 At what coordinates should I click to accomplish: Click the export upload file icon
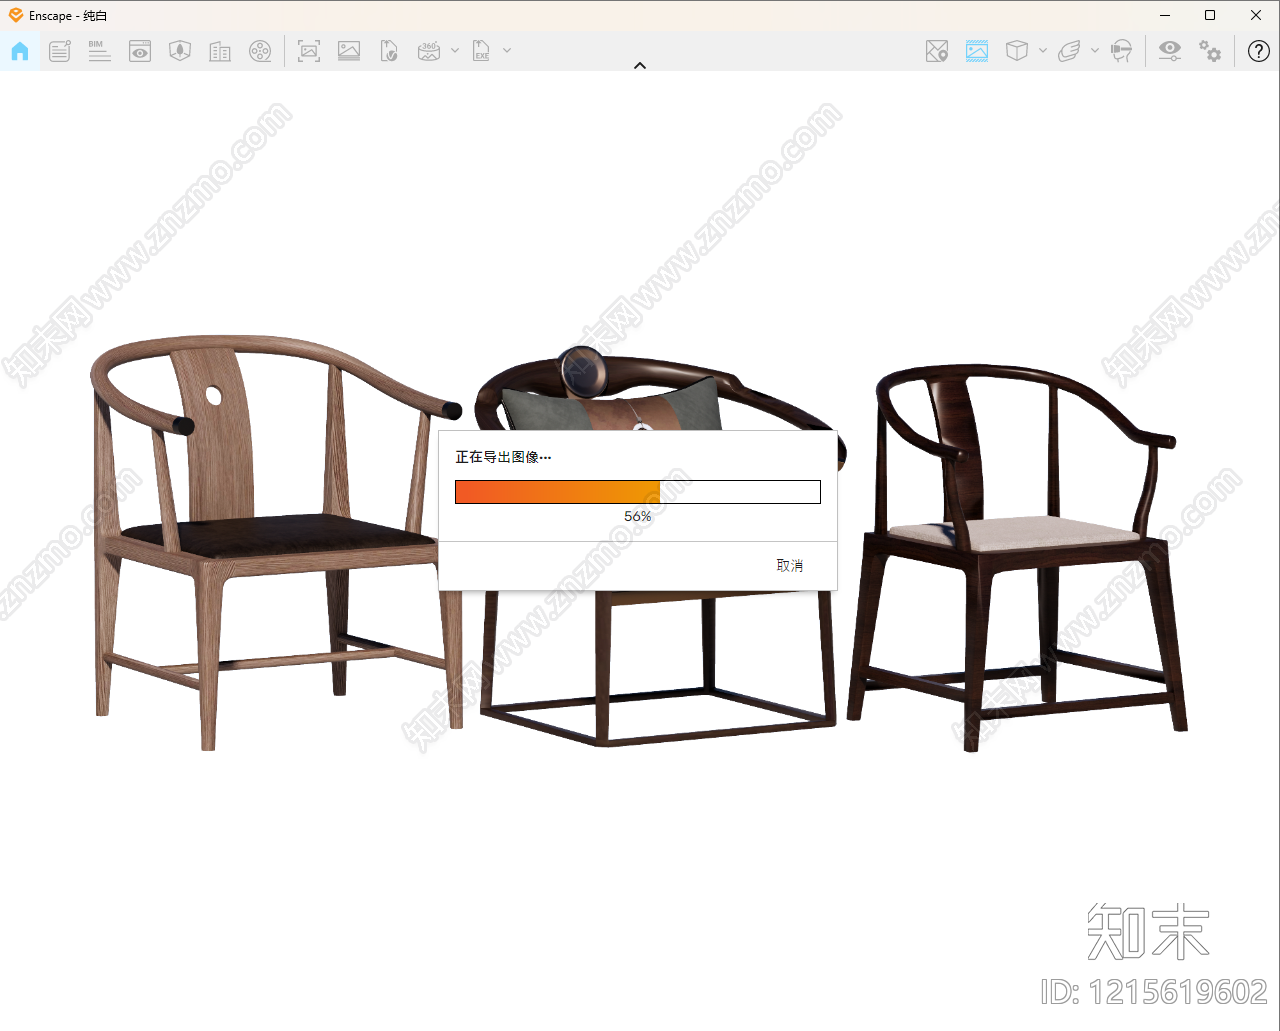[x=389, y=51]
